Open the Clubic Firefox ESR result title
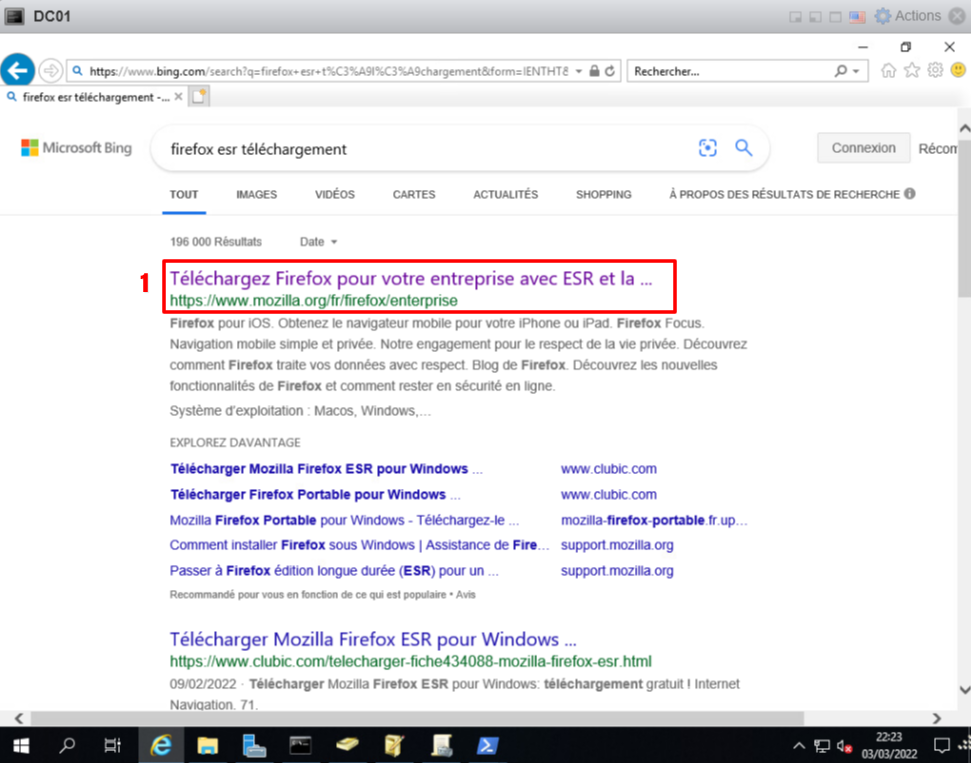The height and width of the screenshot is (763, 971). click(373, 639)
